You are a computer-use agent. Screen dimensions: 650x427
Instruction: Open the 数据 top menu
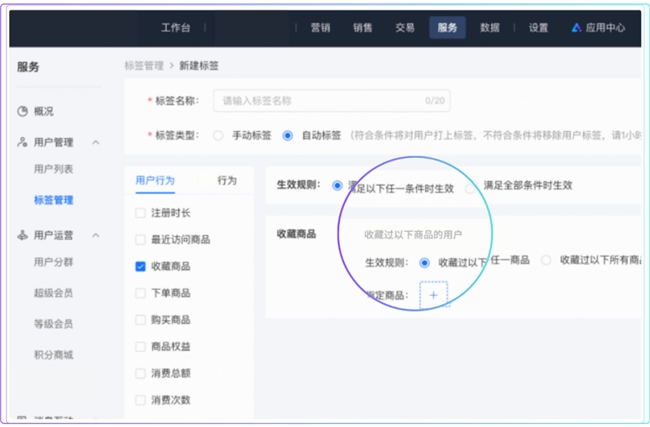(x=489, y=28)
